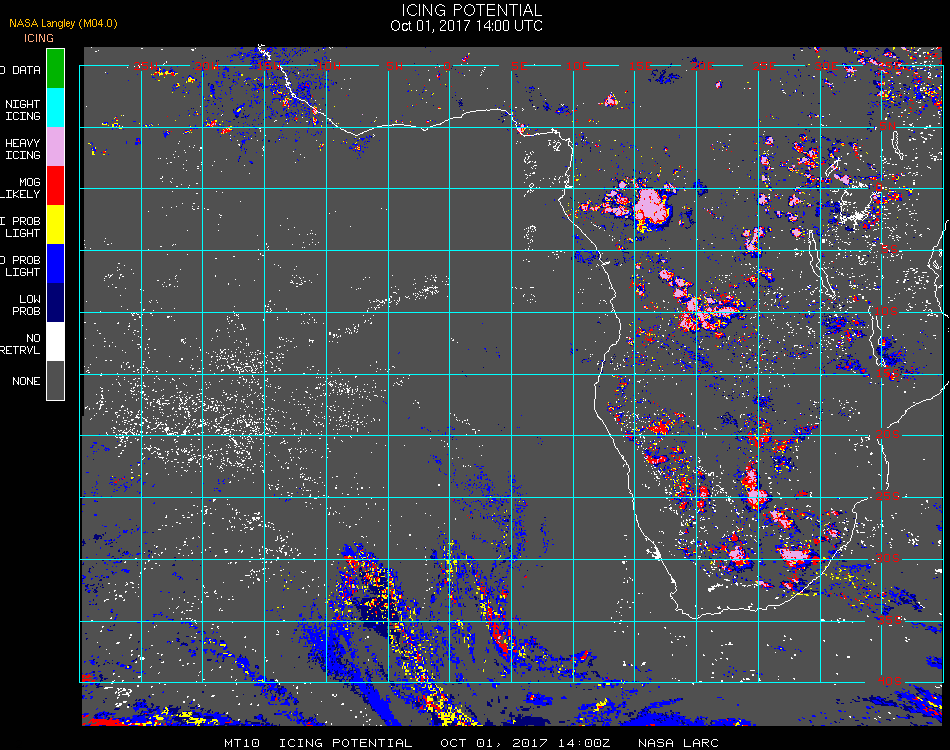Click the 'LO PROB LIGHT' legend label
The width and height of the screenshot is (950, 750).
21,266
